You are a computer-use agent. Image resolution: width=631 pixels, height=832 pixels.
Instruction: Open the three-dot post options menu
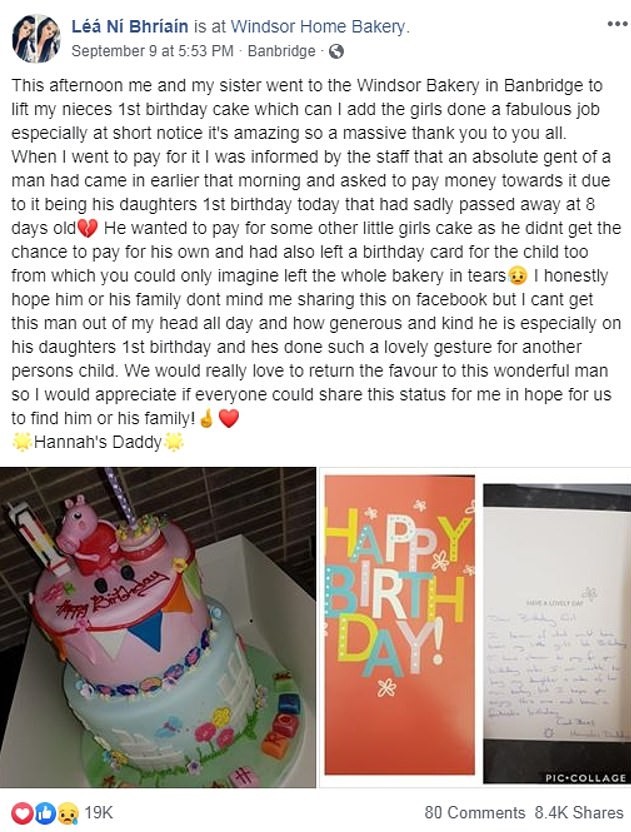coord(617,24)
